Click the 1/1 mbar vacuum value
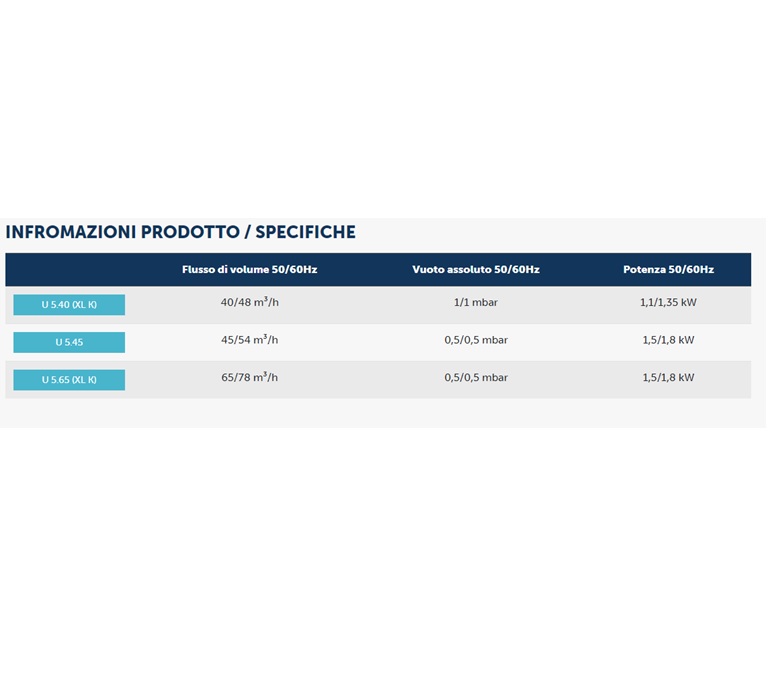 click(475, 302)
